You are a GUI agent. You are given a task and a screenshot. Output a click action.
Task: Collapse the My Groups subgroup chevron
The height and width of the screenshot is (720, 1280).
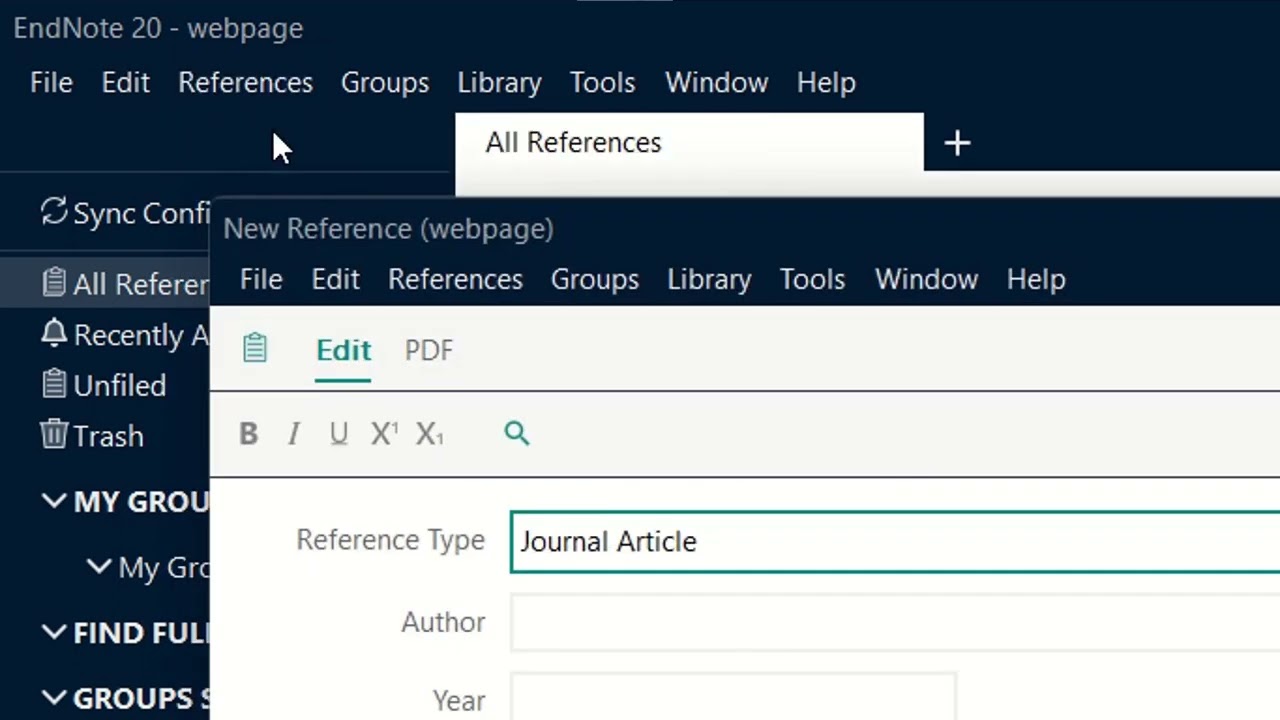pos(99,566)
